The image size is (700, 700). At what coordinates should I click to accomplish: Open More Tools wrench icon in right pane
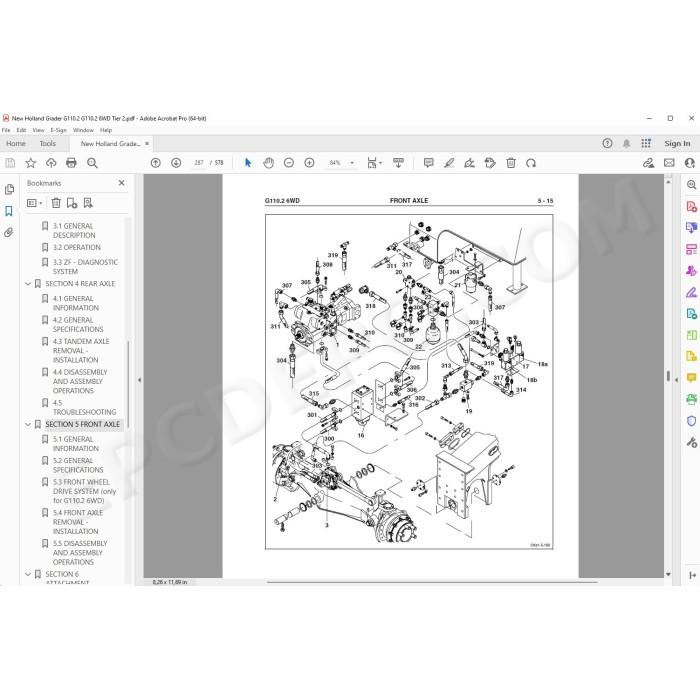click(692, 442)
